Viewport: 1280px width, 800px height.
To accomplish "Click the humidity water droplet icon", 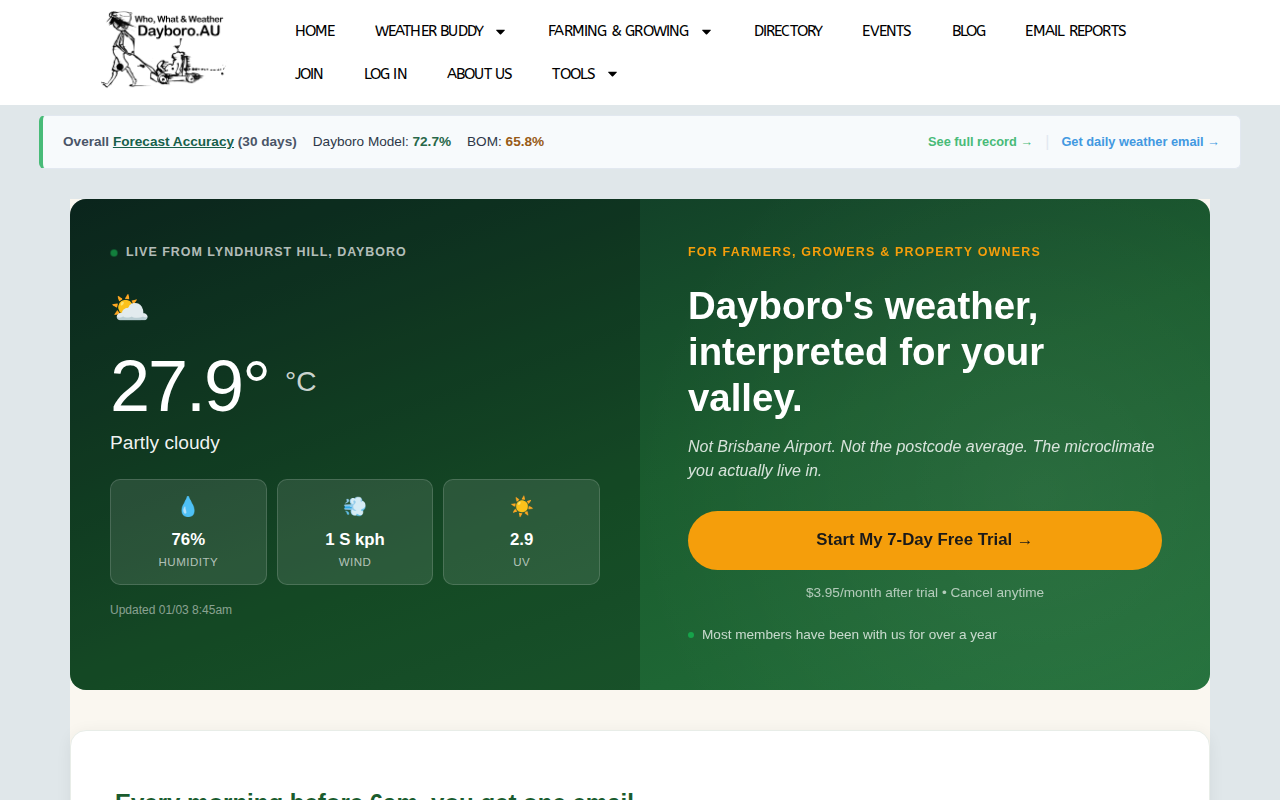I will [x=188, y=507].
